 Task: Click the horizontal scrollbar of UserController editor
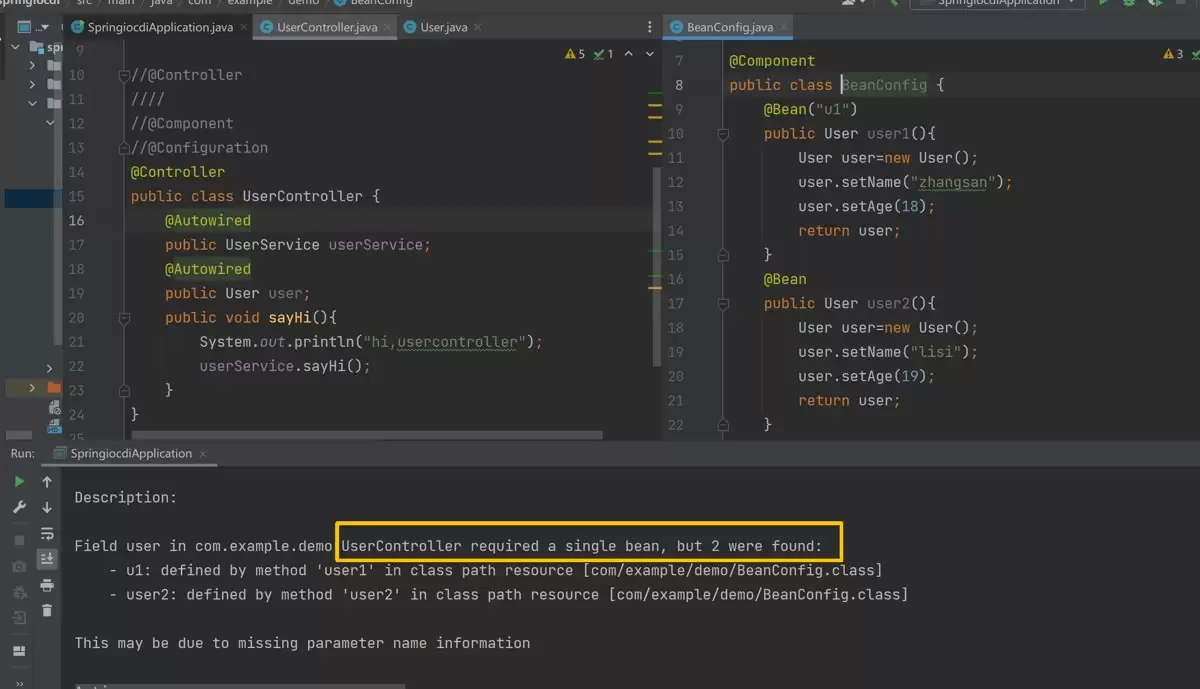point(367,435)
